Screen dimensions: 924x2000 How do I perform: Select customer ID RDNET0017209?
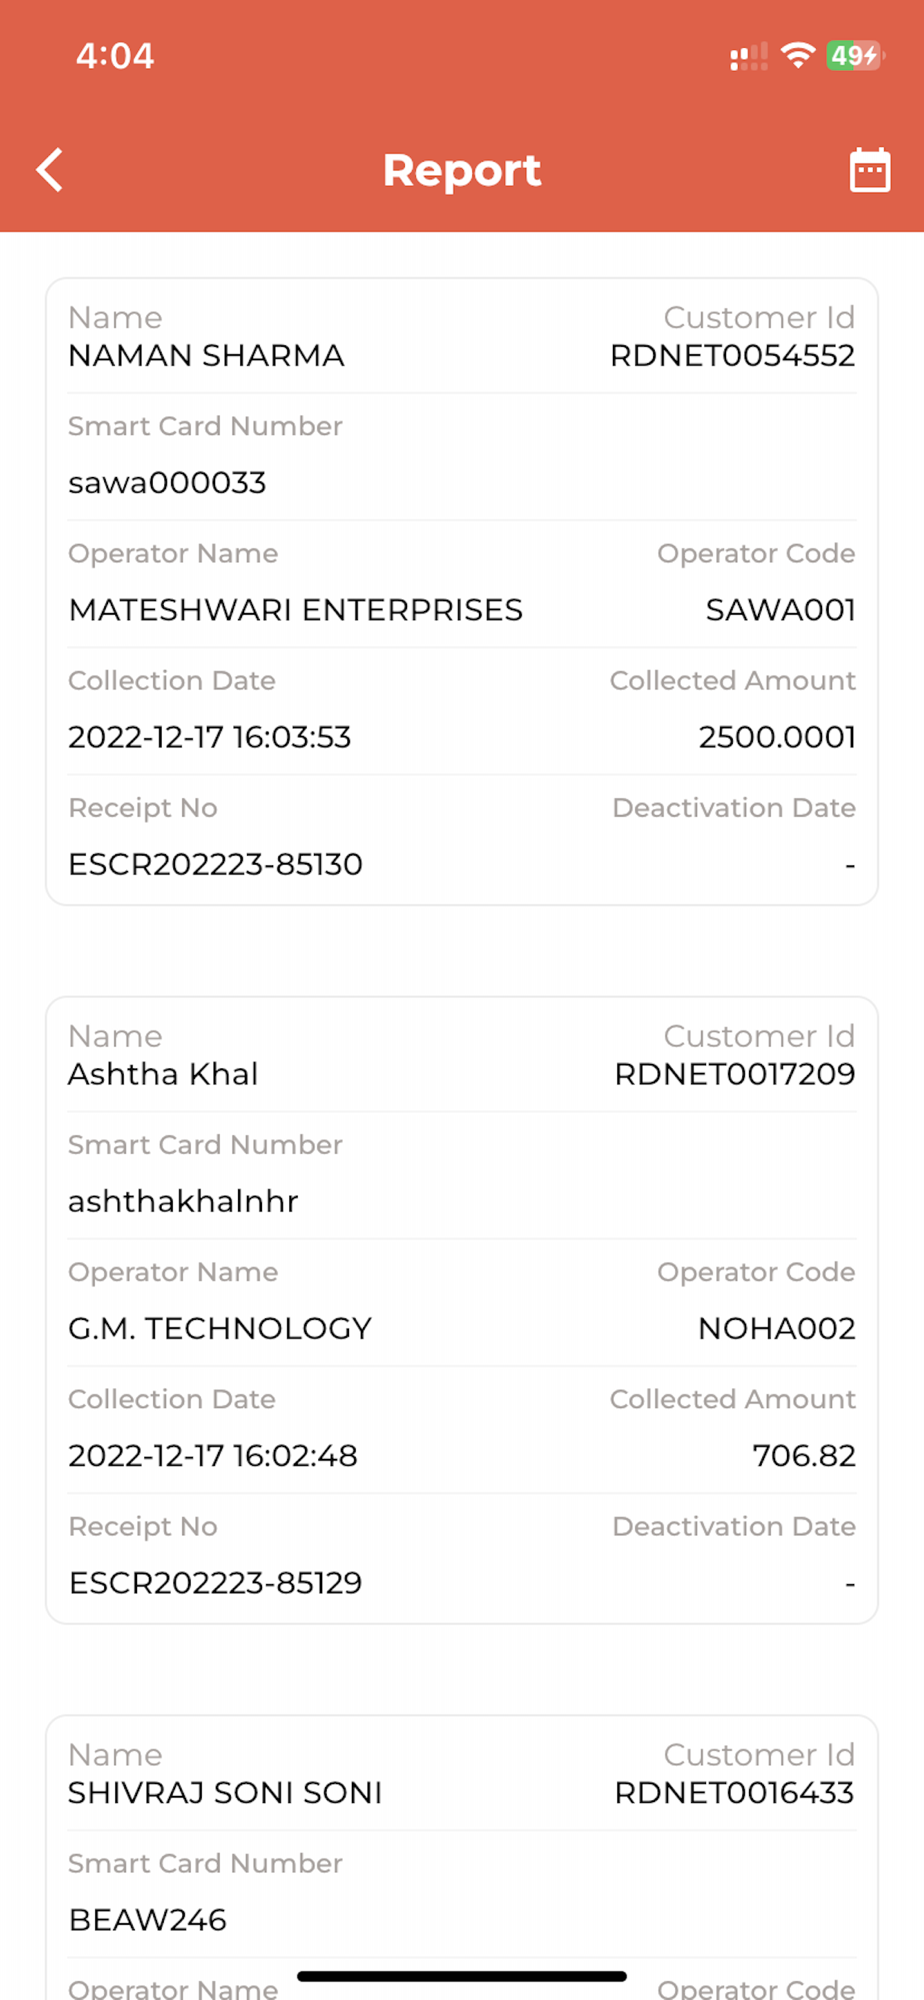[x=734, y=1074]
